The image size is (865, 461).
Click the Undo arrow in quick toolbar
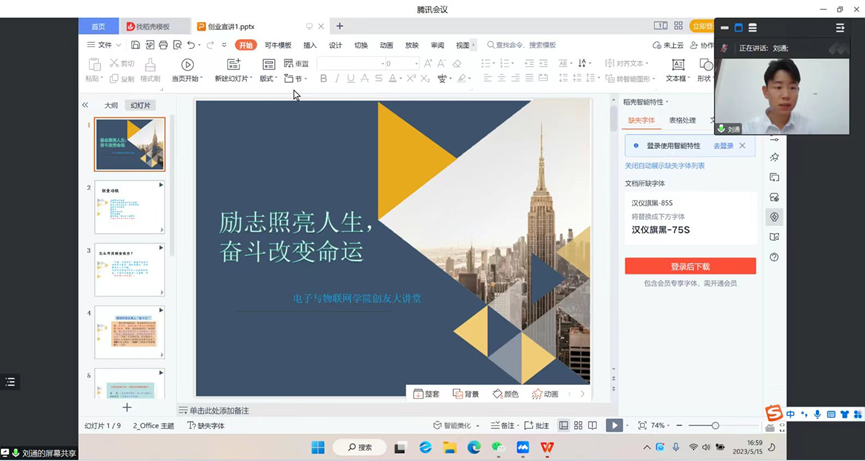[x=191, y=45]
